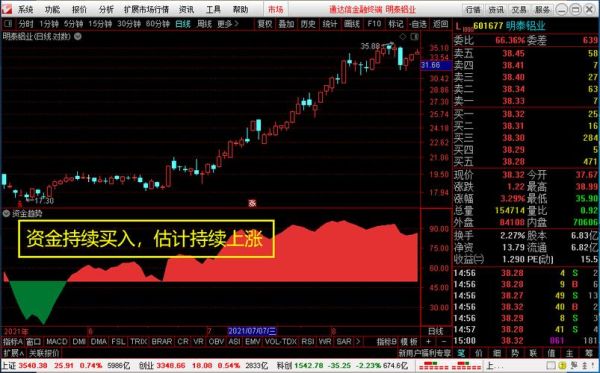Click -自选 to remove from watchlist
This screenshot has height=373, width=600.
(x=418, y=24)
